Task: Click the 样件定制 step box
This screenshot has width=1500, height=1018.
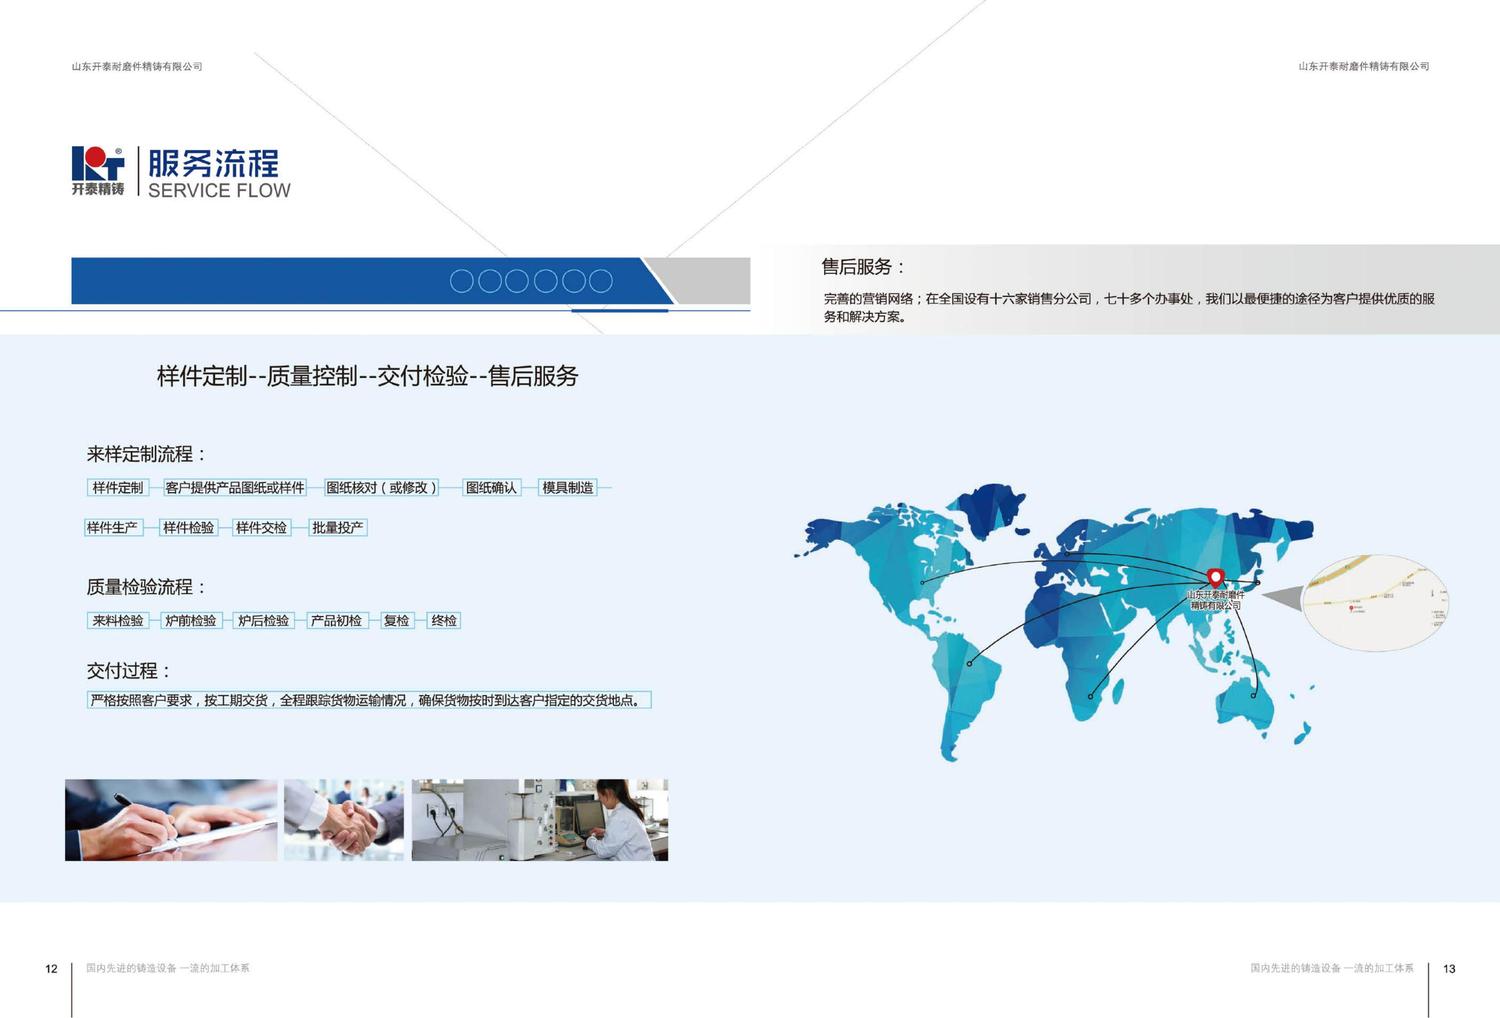Action: (x=118, y=488)
